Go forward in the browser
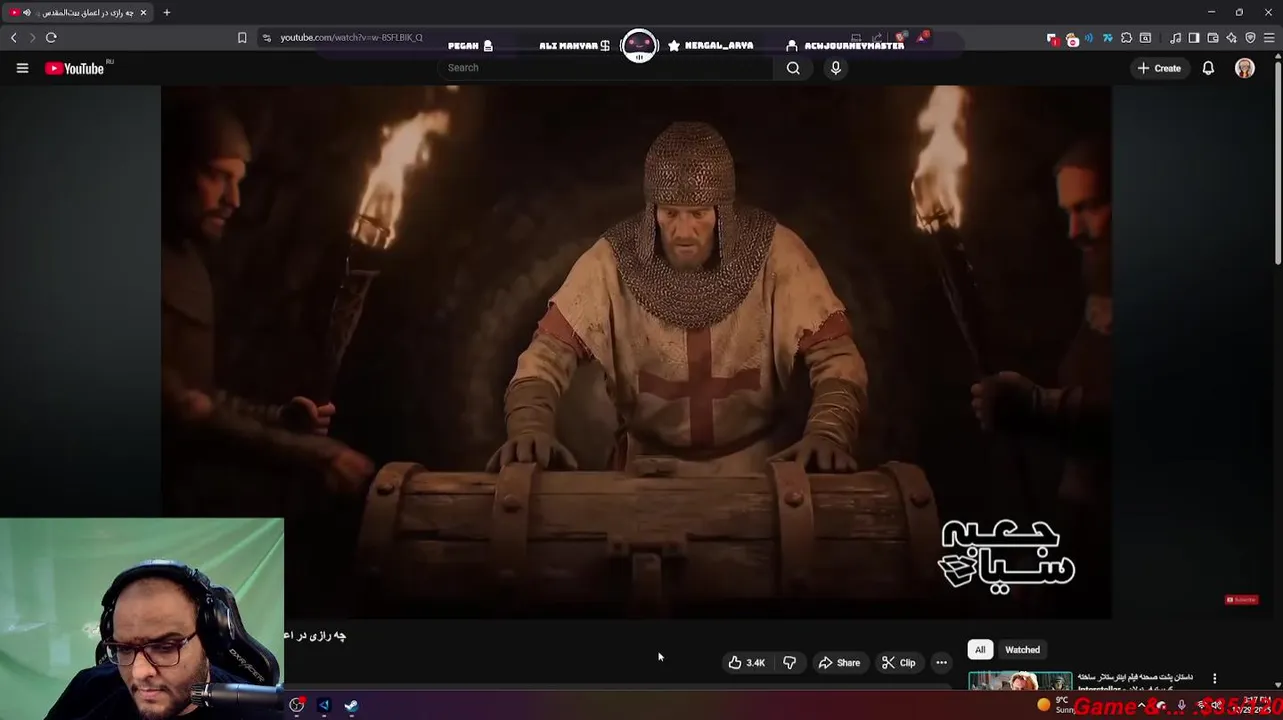This screenshot has width=1283, height=720. pyautogui.click(x=32, y=37)
